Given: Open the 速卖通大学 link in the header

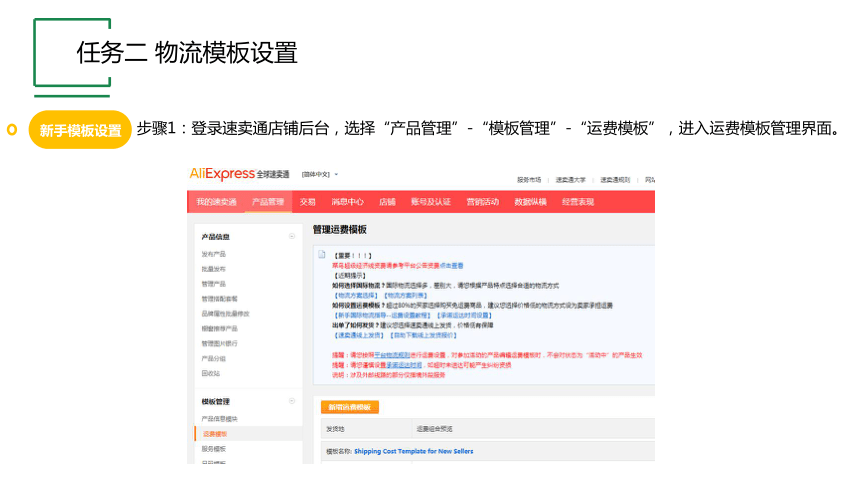Looking at the screenshot, I should [570, 180].
